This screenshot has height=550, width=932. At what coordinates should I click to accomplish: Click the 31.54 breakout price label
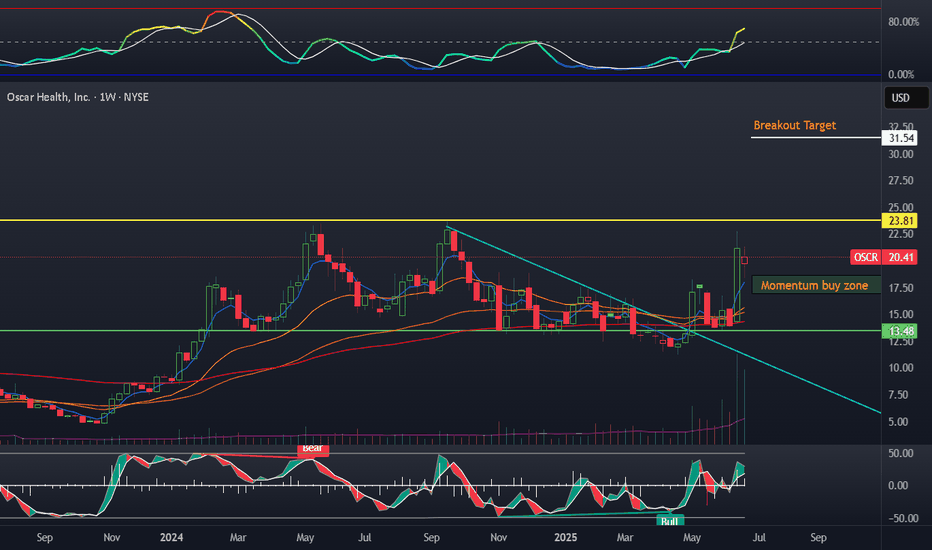coord(900,138)
